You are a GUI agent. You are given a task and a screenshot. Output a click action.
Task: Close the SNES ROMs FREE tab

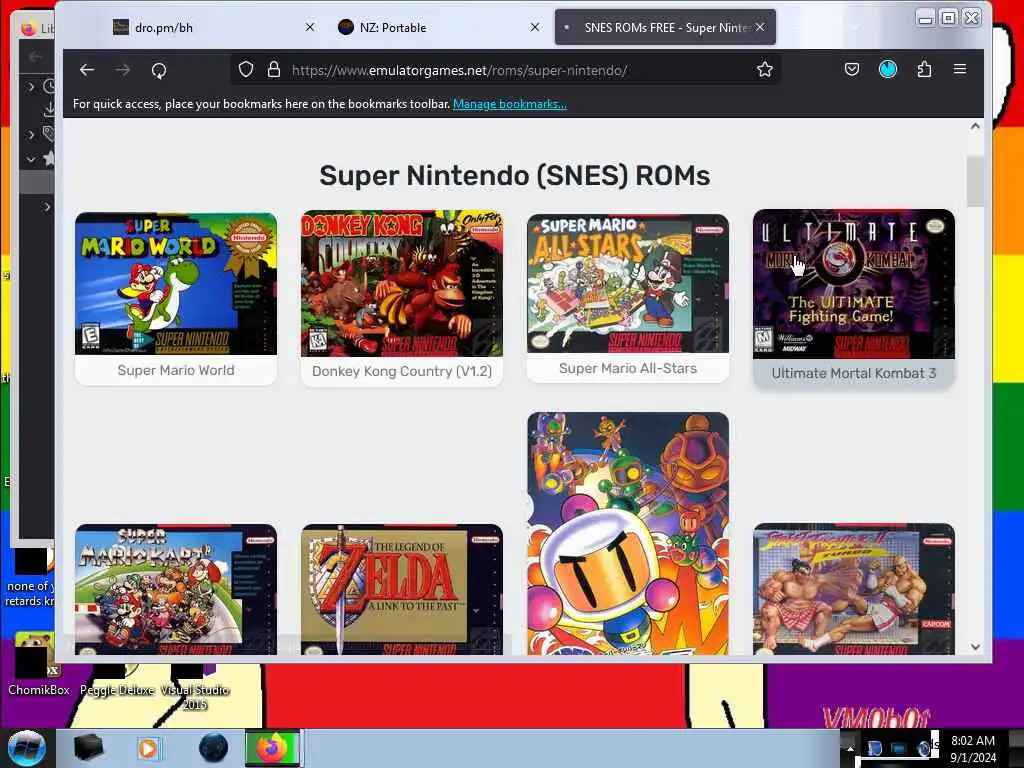(760, 27)
